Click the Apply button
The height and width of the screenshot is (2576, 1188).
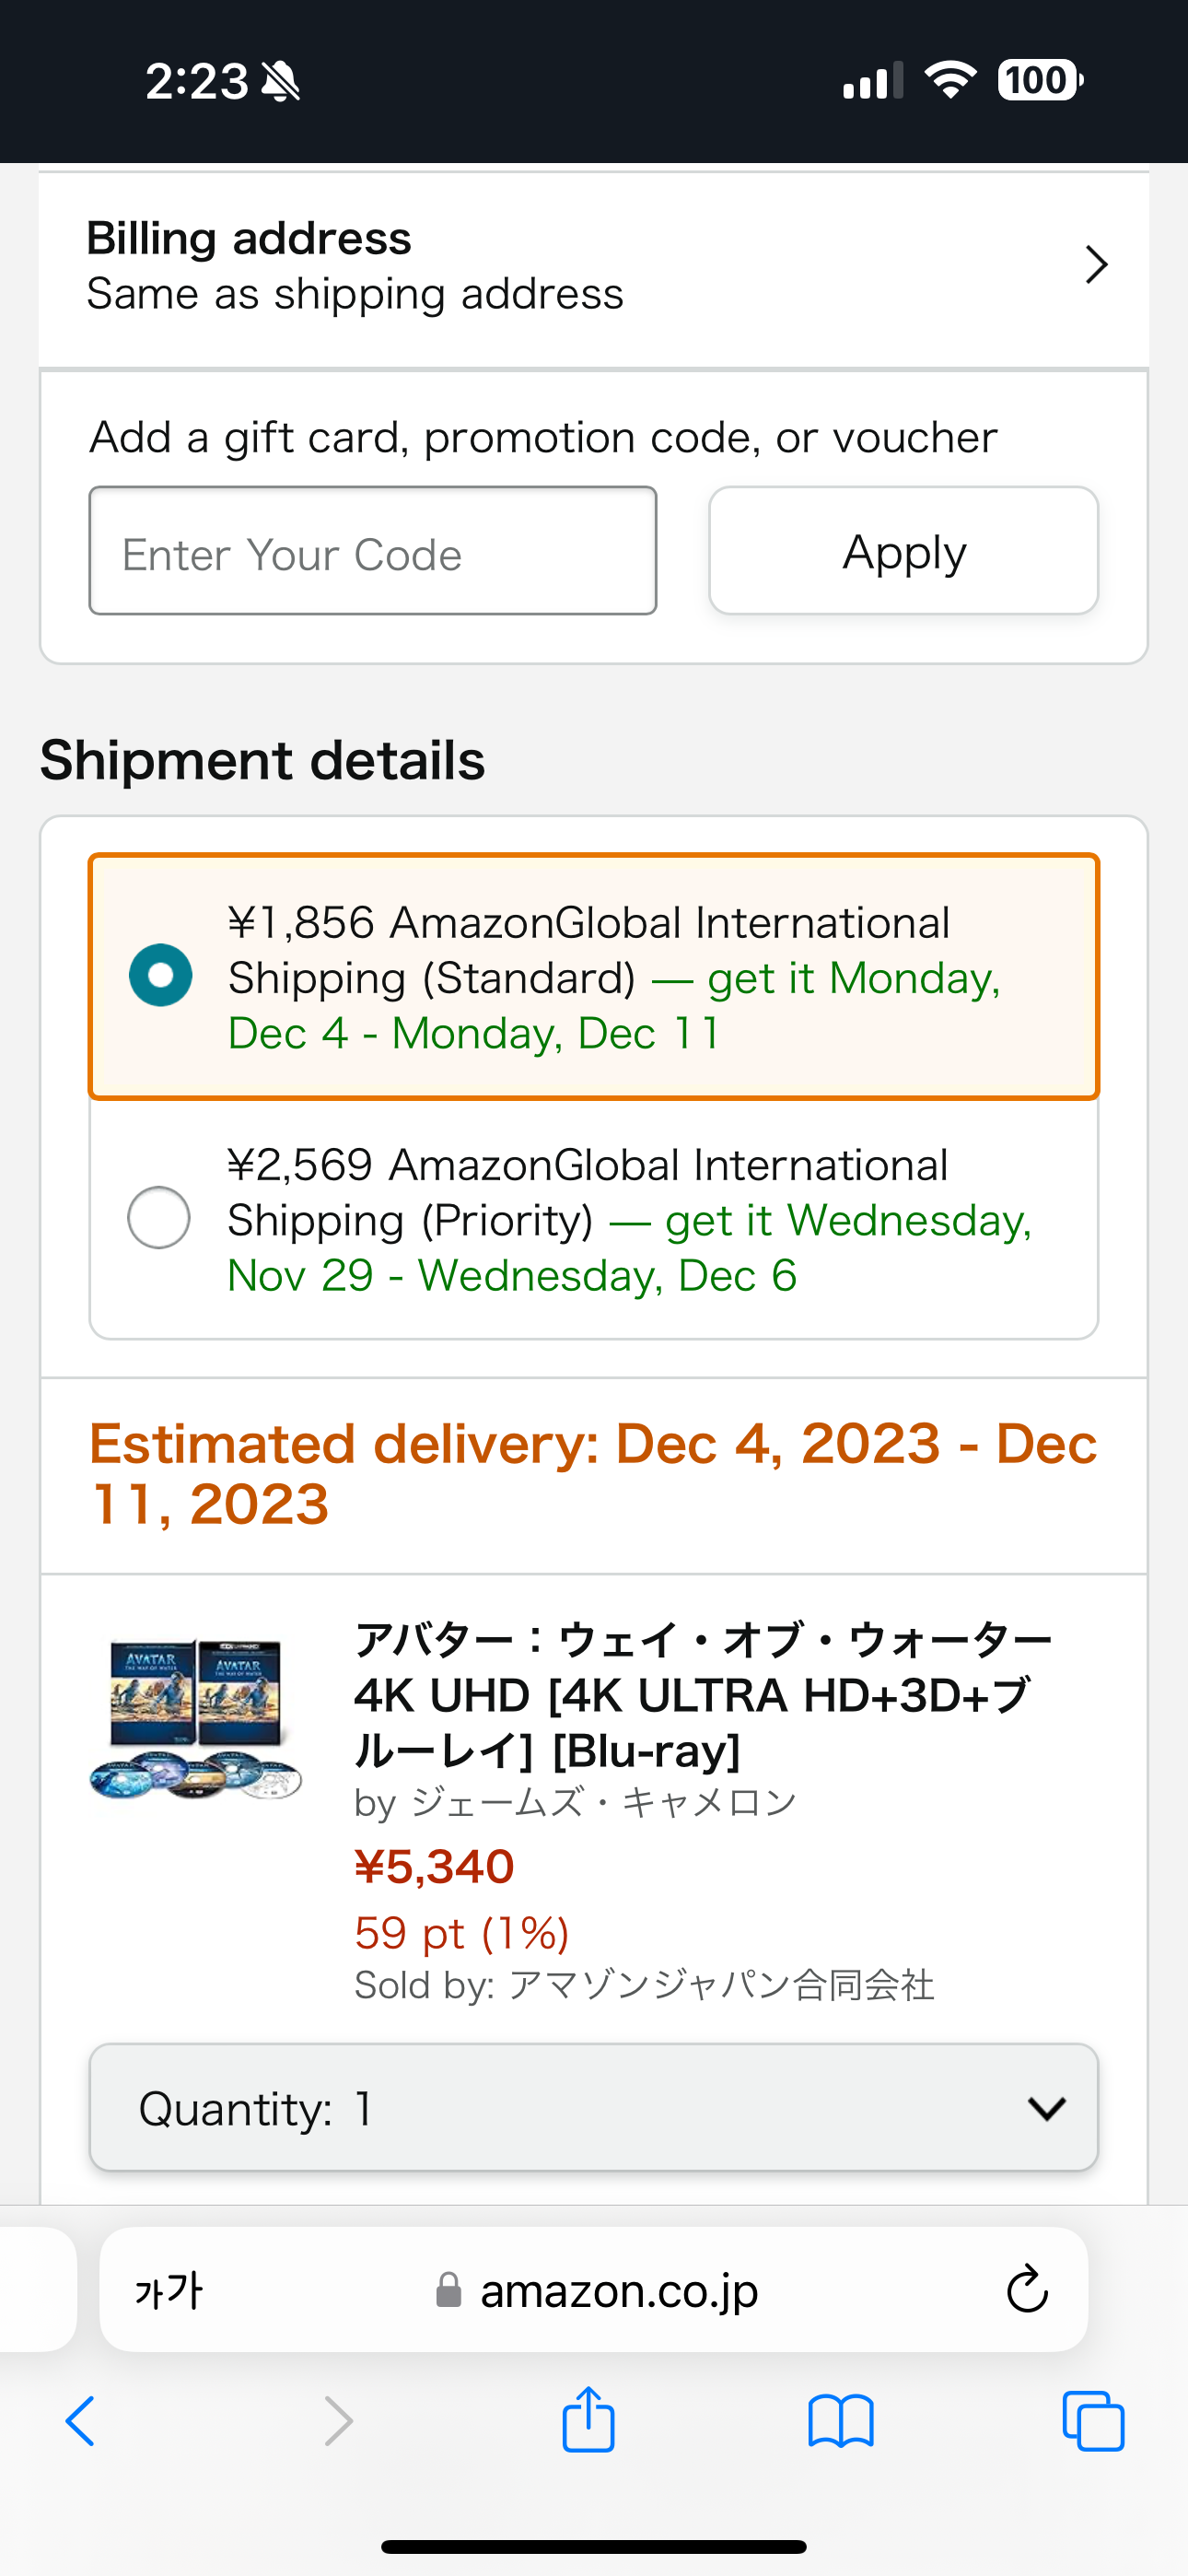pos(904,551)
